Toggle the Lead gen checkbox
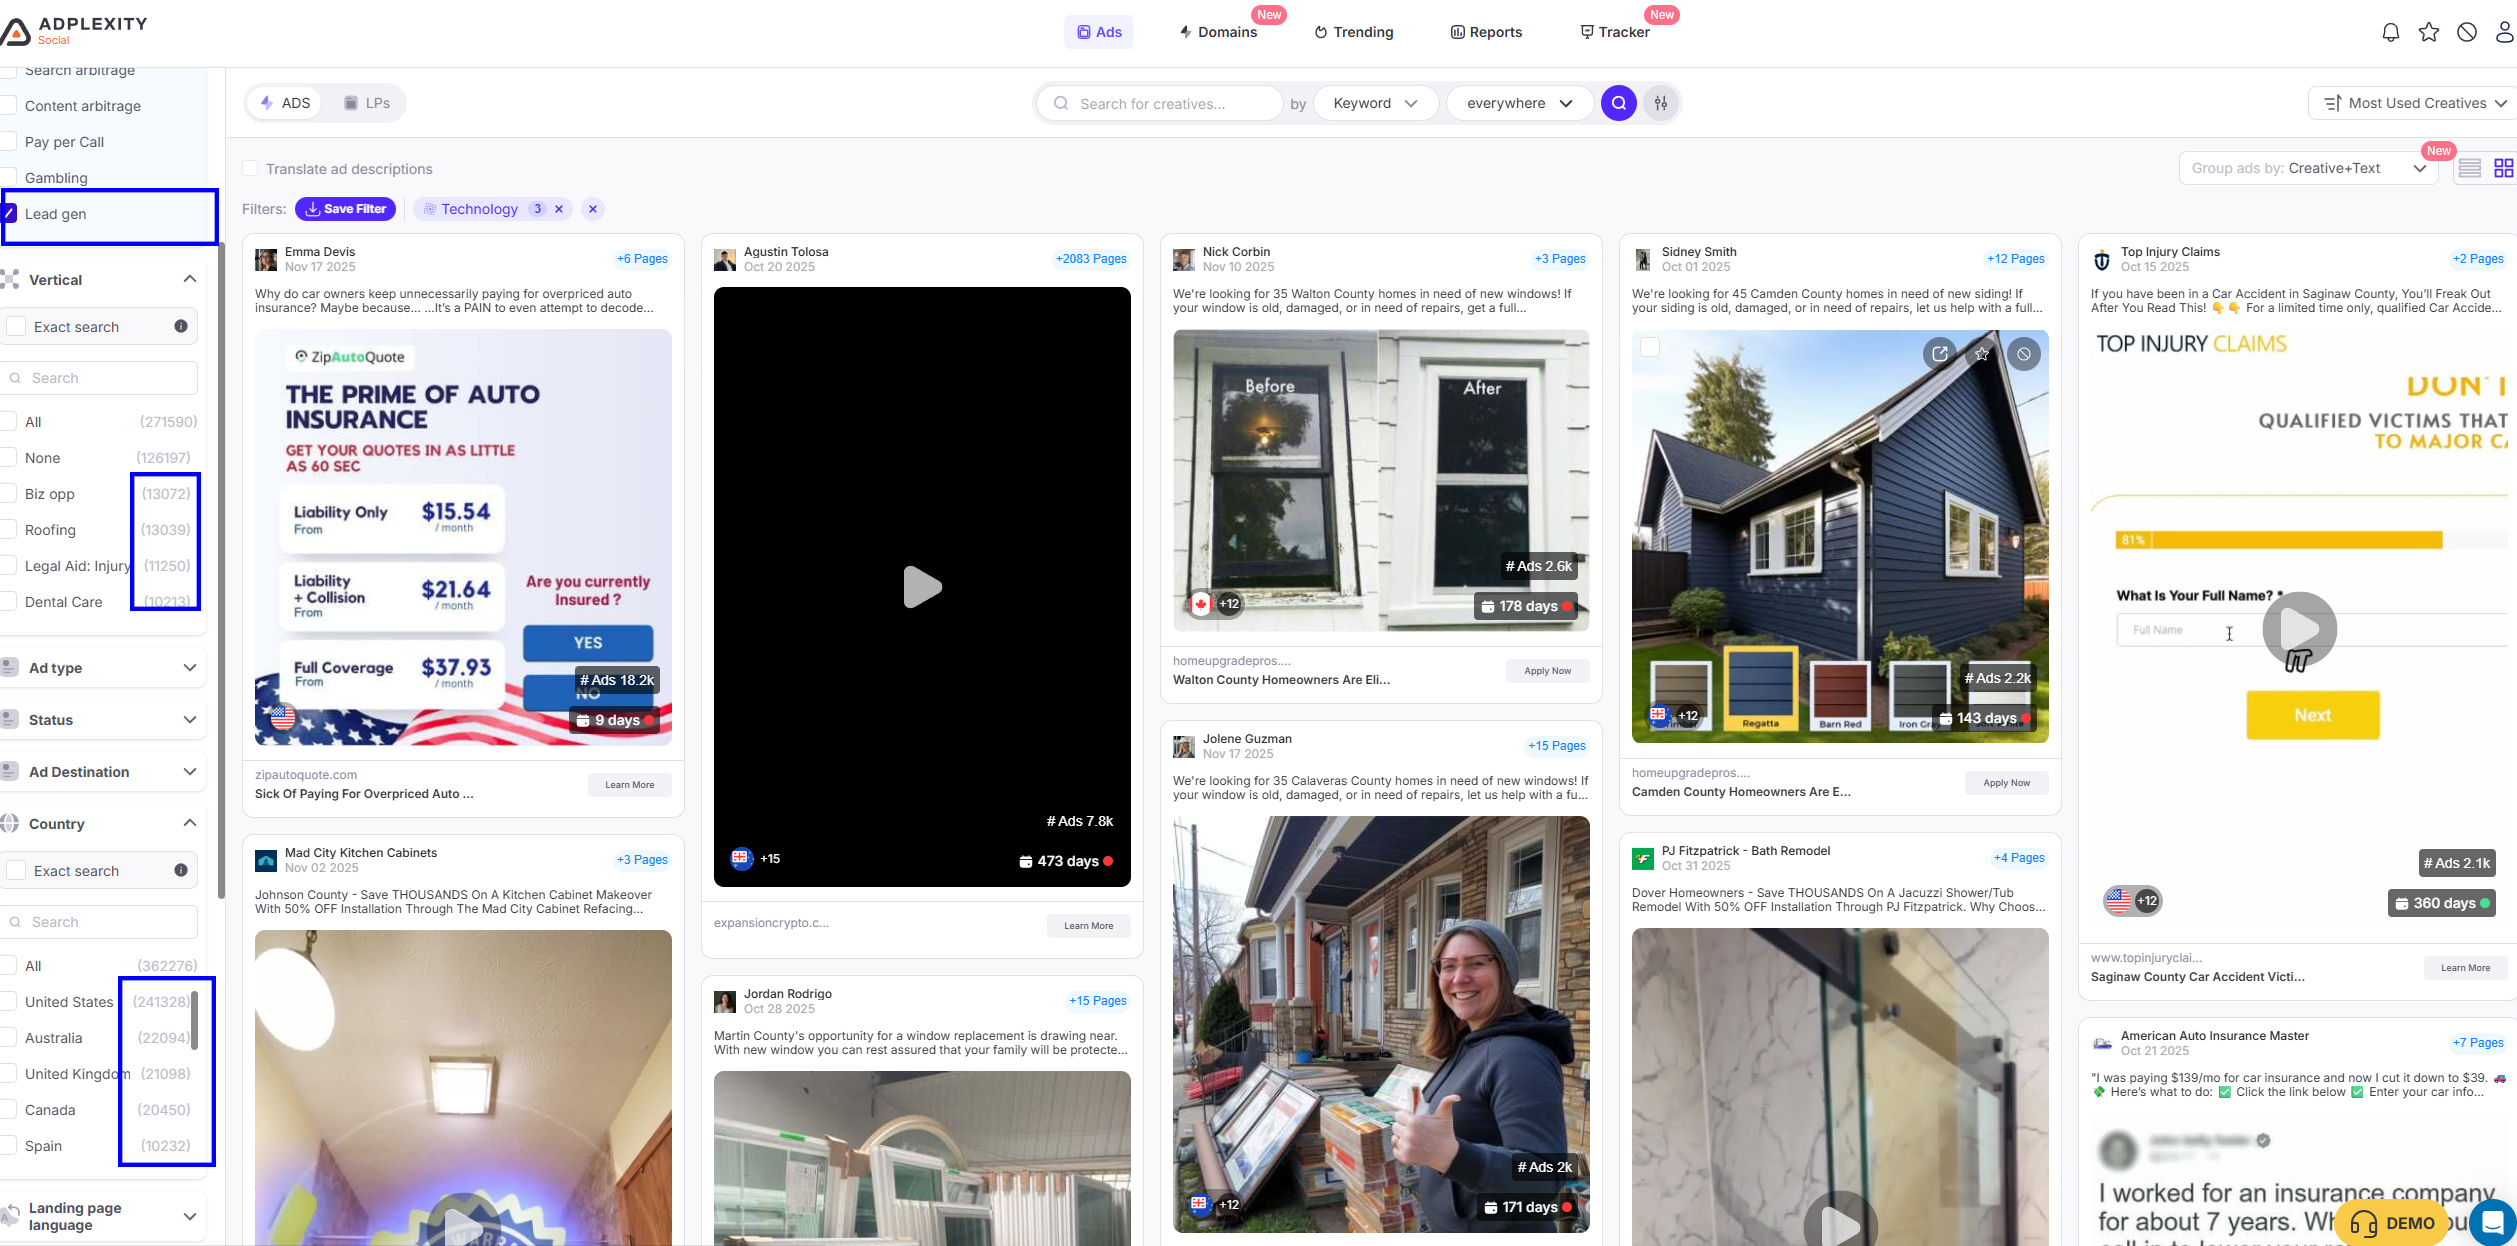 click(10, 213)
